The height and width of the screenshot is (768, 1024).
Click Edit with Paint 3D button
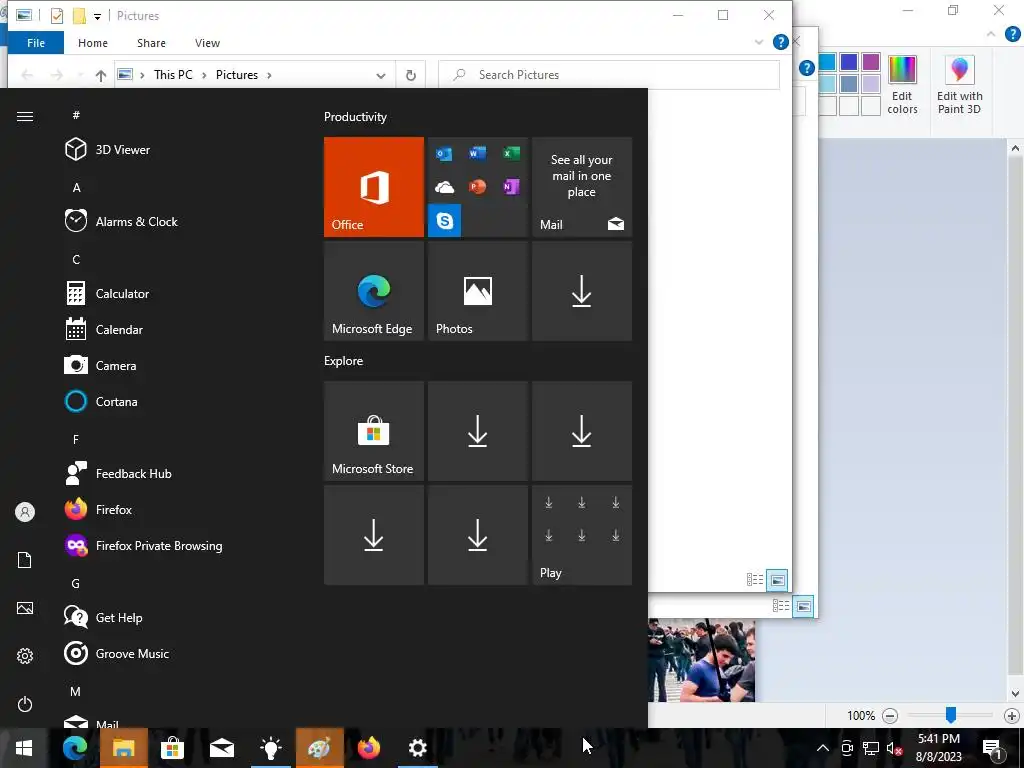pos(959,86)
